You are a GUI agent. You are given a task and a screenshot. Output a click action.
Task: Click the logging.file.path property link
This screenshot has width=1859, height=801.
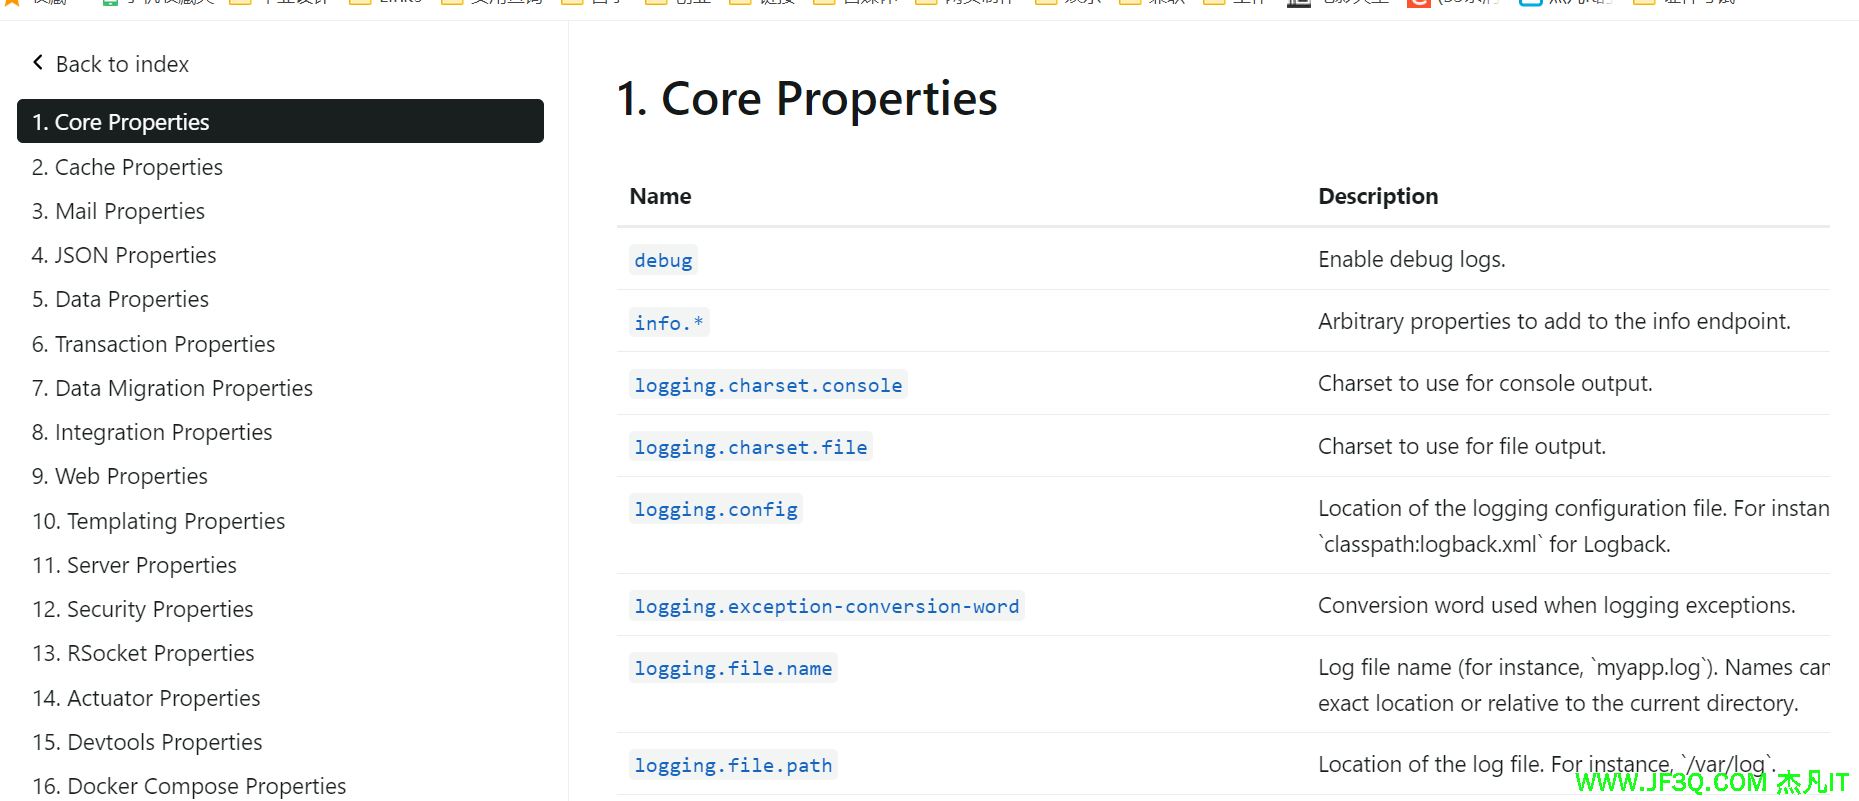tap(733, 765)
